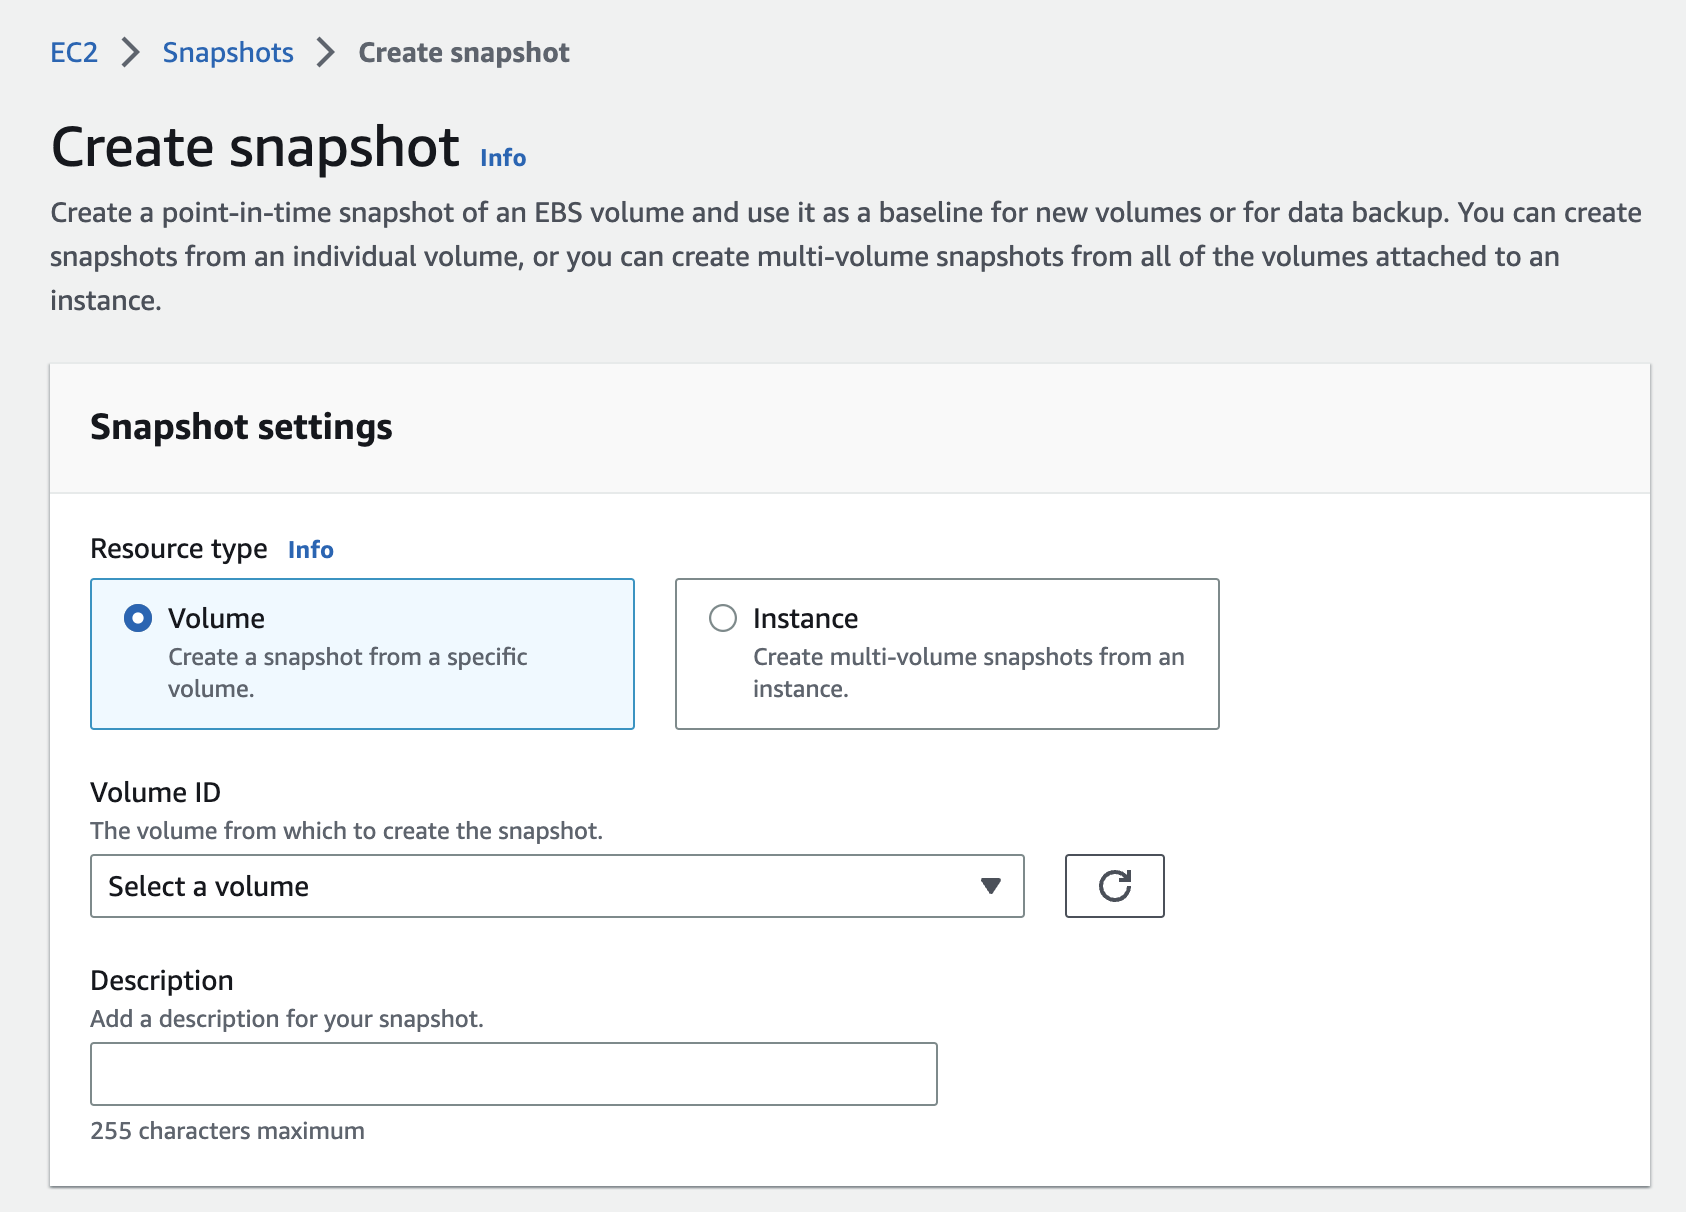This screenshot has width=1686, height=1212.
Task: Open Info link next to Resource type
Action: pos(310,549)
